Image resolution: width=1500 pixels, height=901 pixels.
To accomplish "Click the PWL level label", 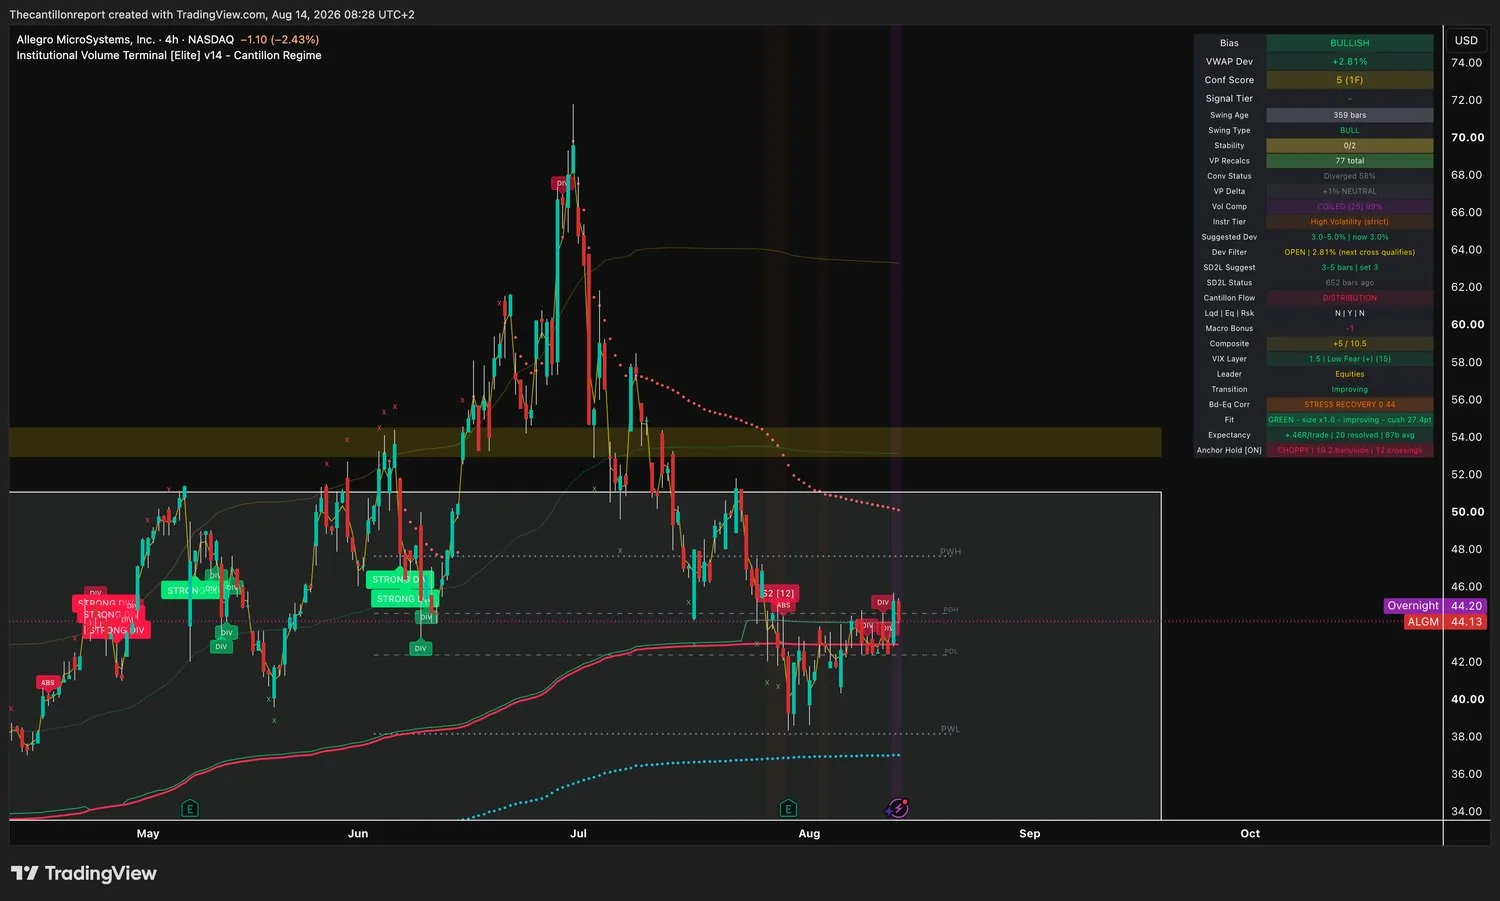I will 950,729.
